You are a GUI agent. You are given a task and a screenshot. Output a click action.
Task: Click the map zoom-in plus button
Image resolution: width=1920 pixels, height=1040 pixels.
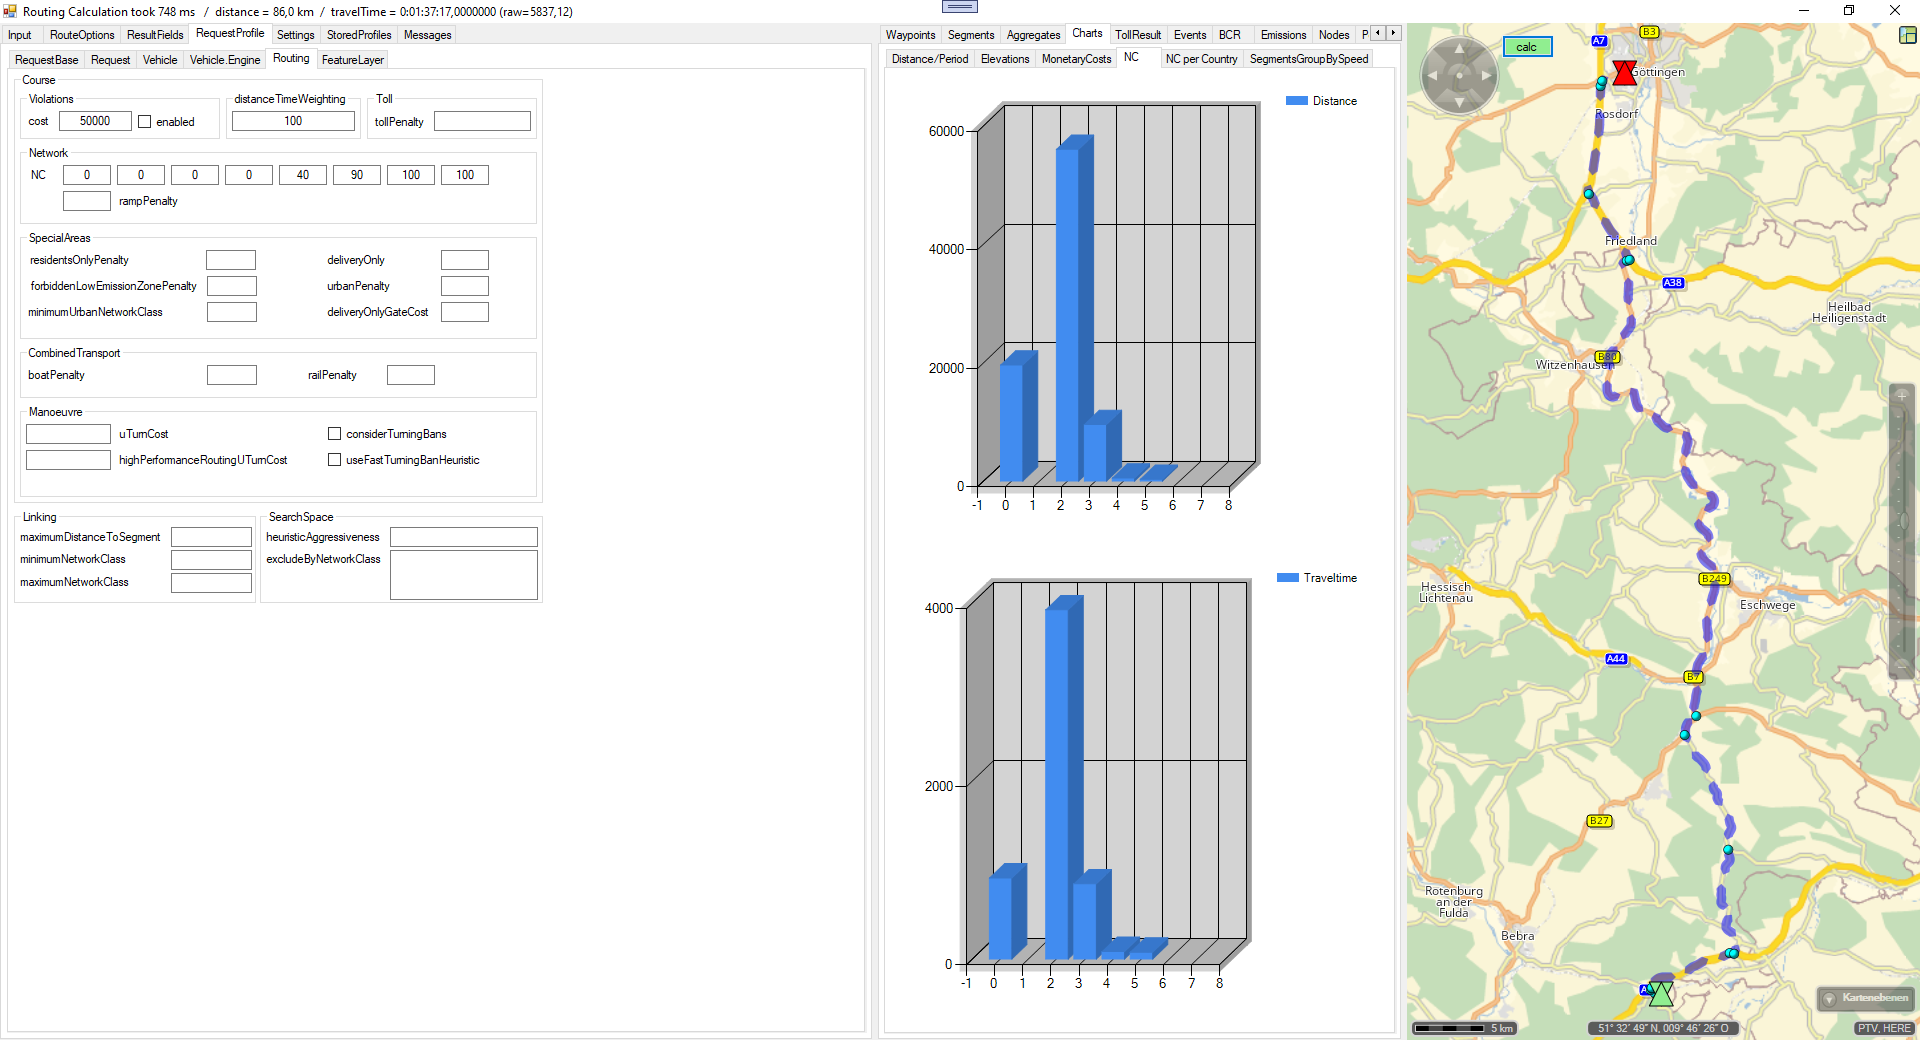pyautogui.click(x=1901, y=395)
